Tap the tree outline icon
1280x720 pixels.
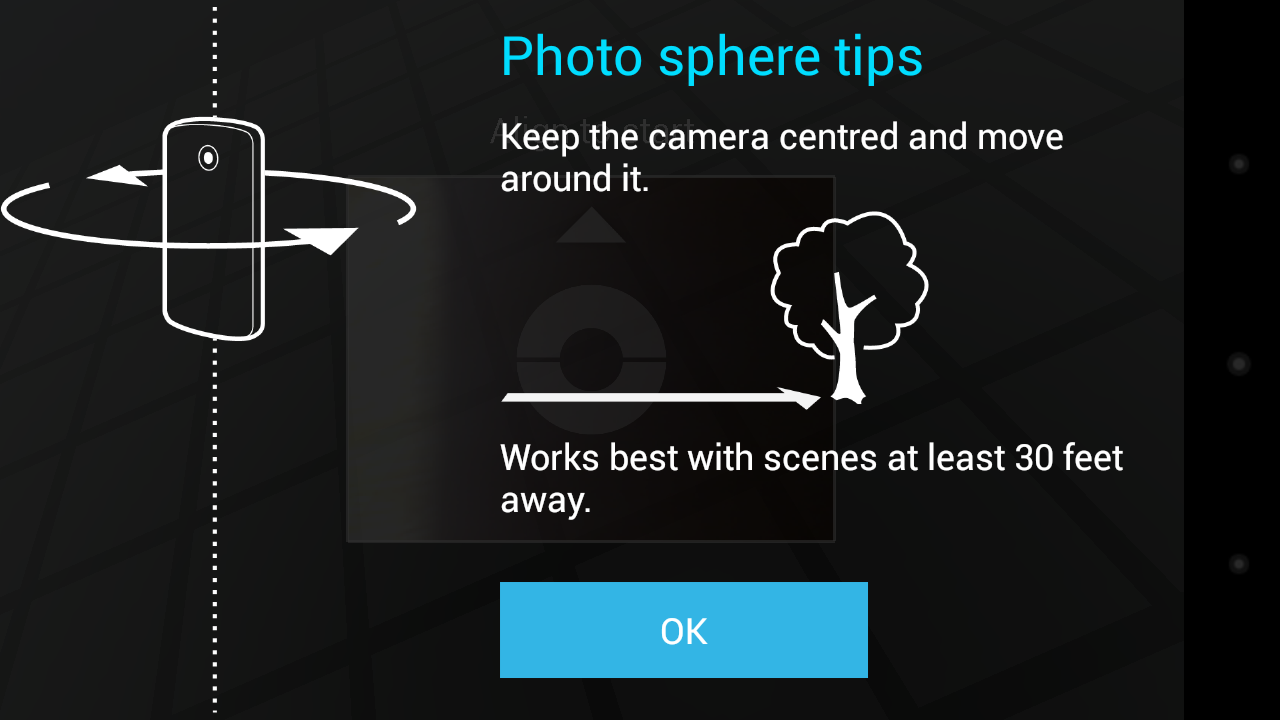pyautogui.click(x=849, y=307)
